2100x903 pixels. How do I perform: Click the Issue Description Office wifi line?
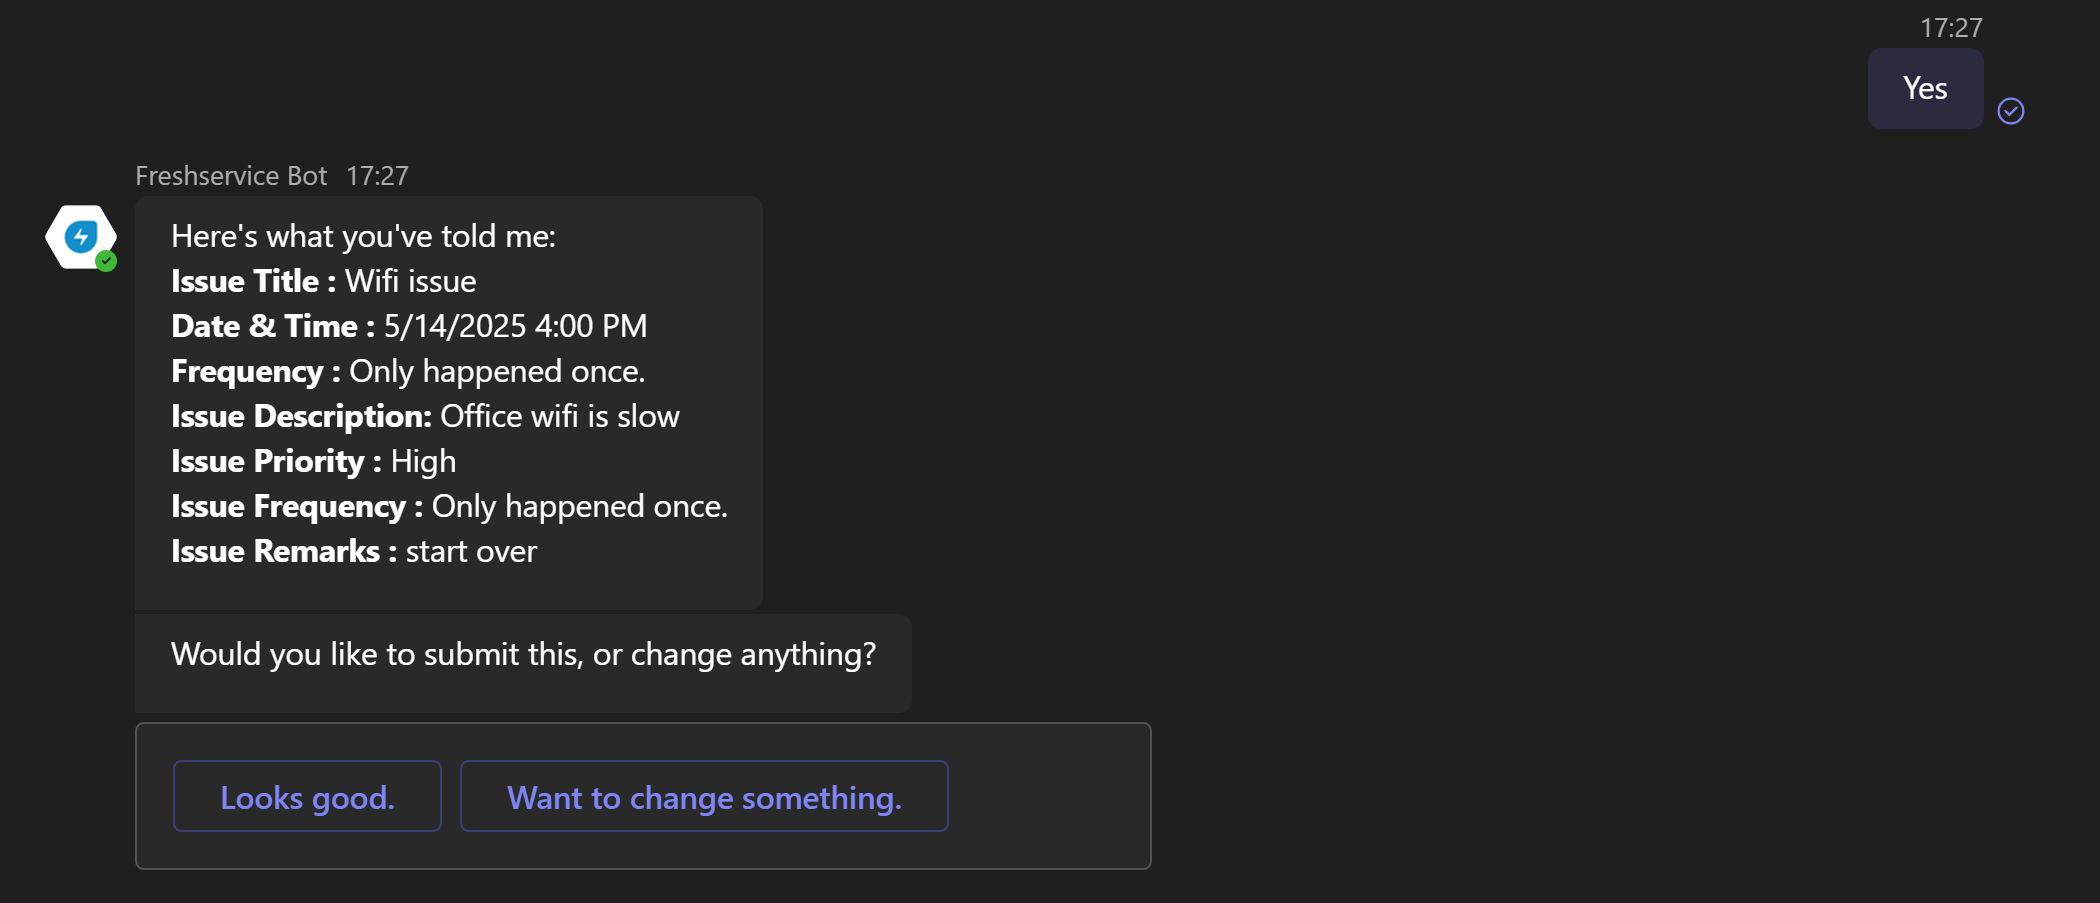425,416
